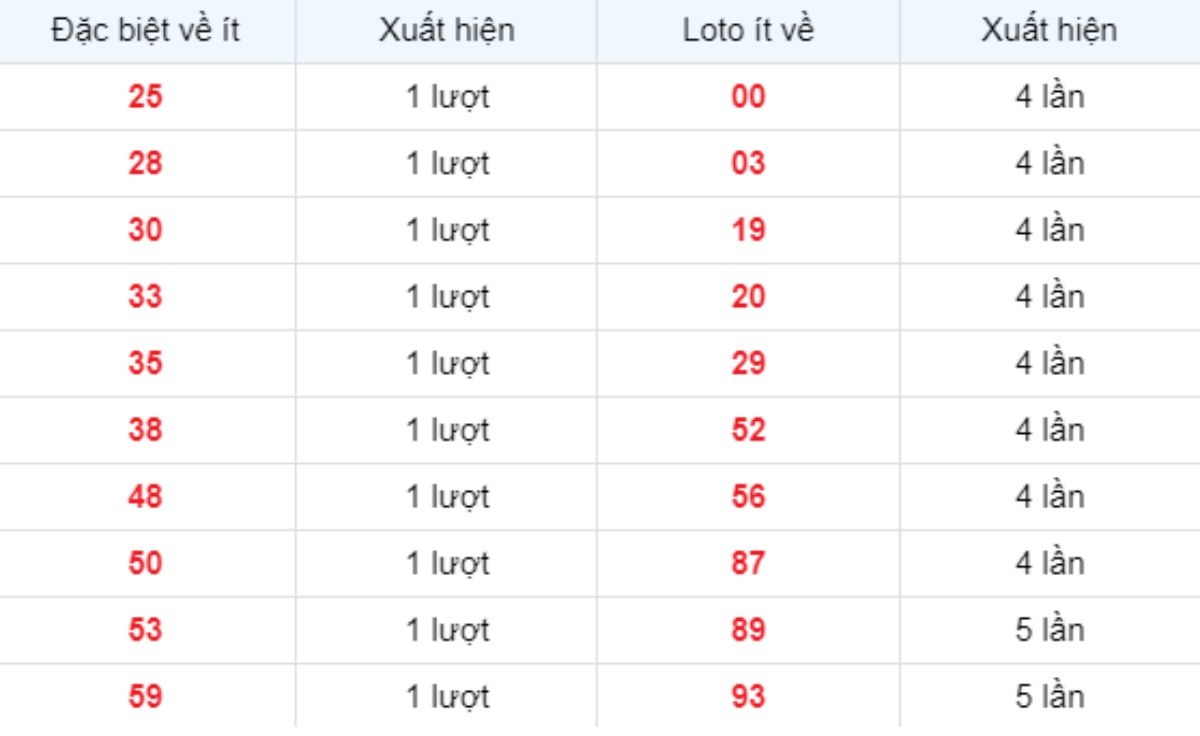Open number 30 in the first column

point(145,231)
